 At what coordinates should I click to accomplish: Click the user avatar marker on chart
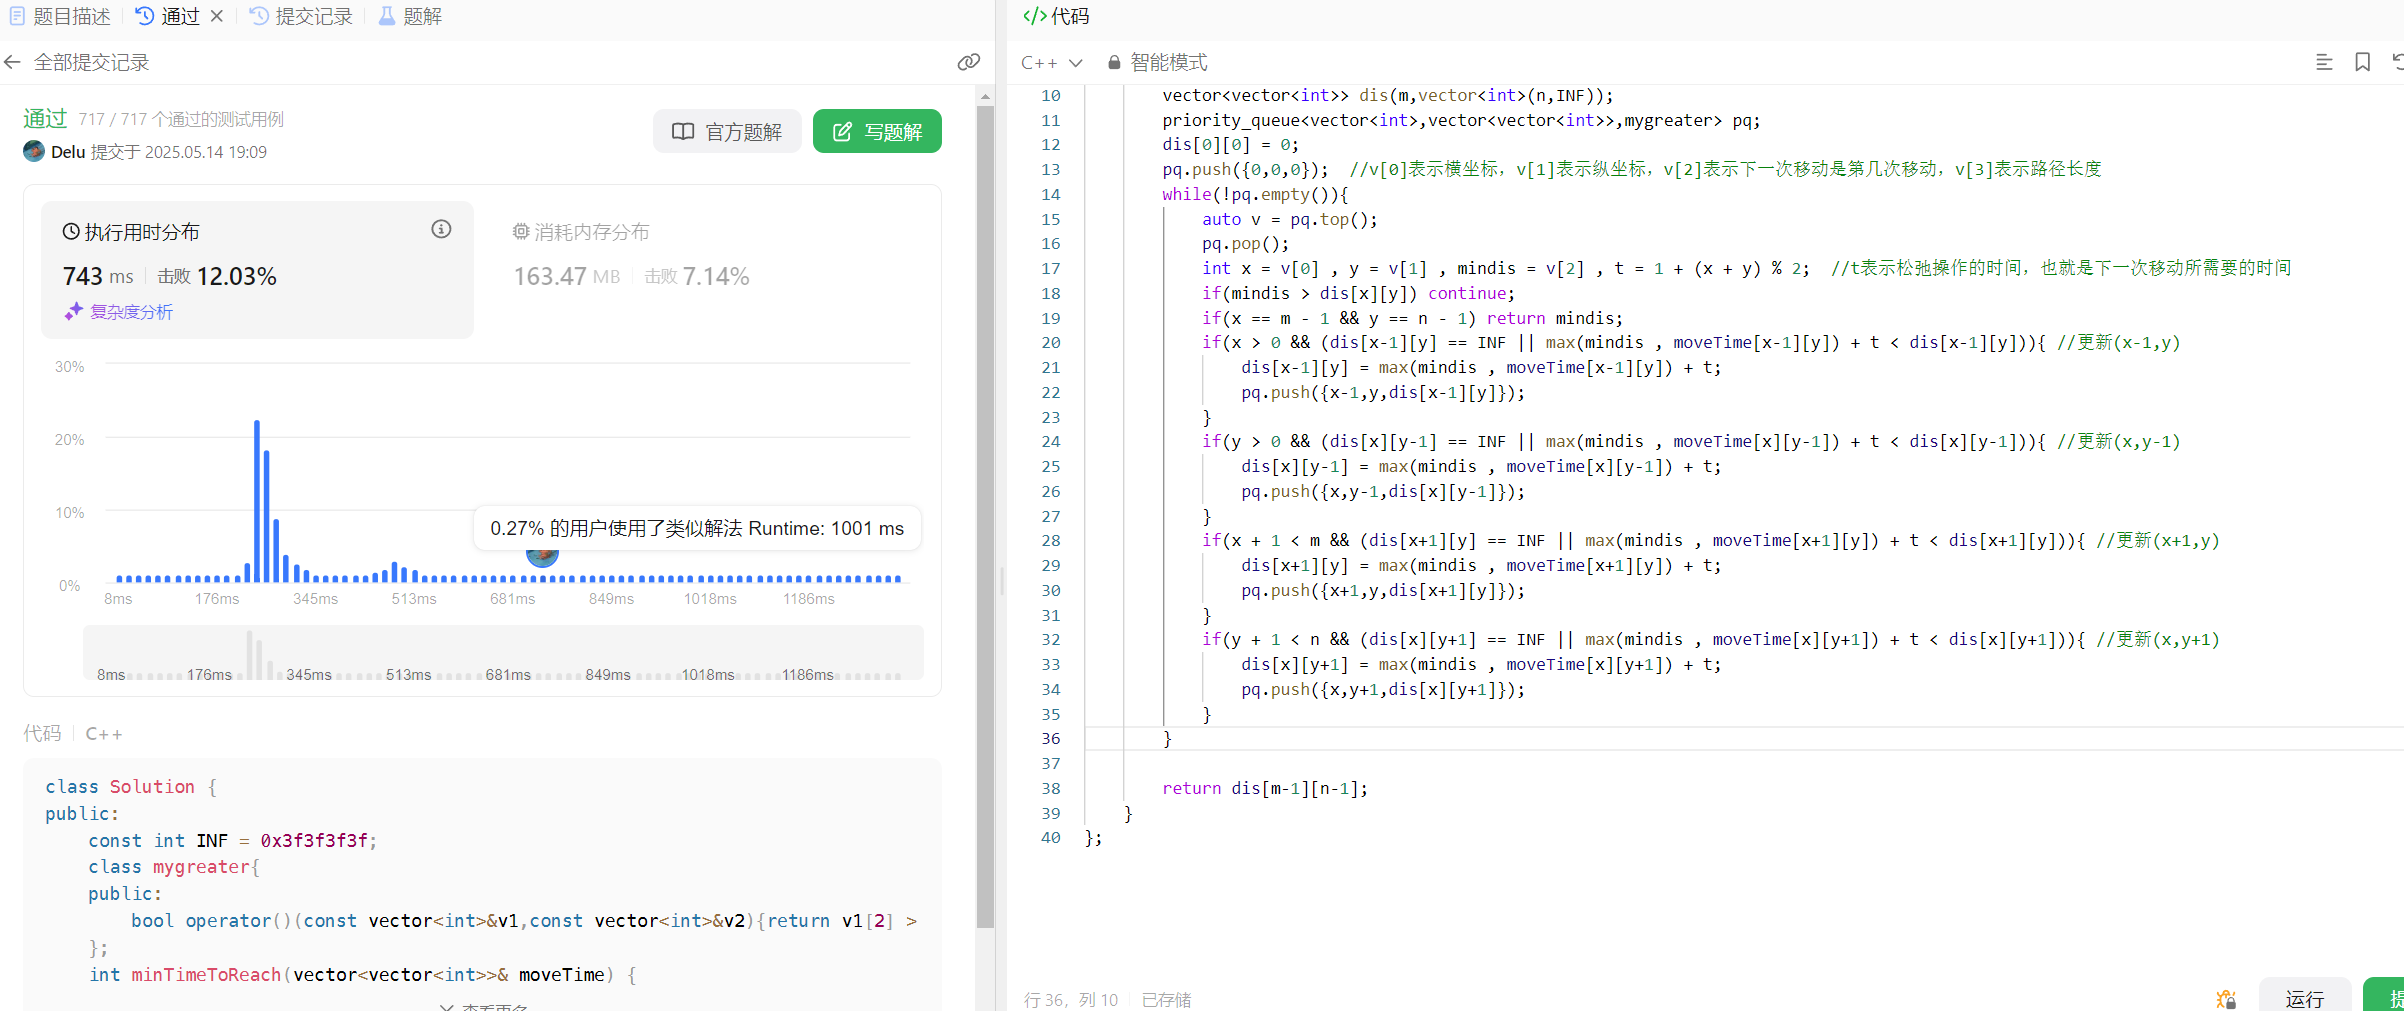pyautogui.click(x=542, y=556)
